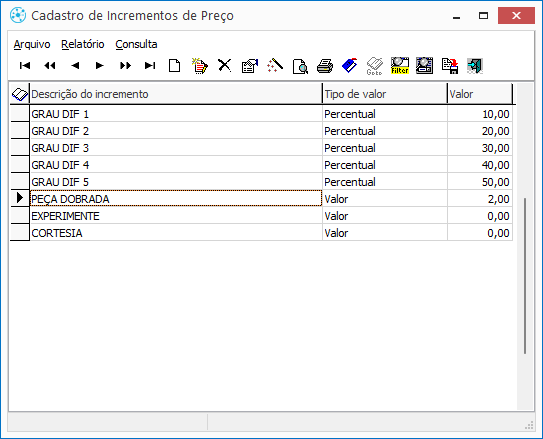Open the Arquivo menu
Image resolution: width=543 pixels, height=439 pixels.
(32, 44)
